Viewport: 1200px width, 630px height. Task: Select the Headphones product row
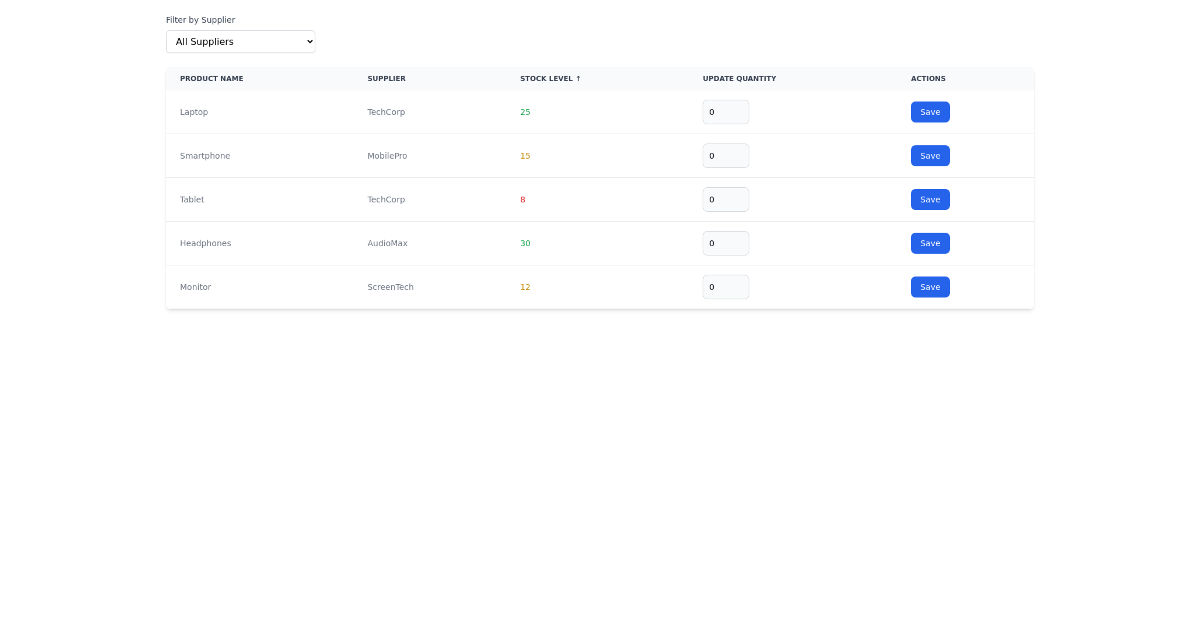[x=205, y=243]
